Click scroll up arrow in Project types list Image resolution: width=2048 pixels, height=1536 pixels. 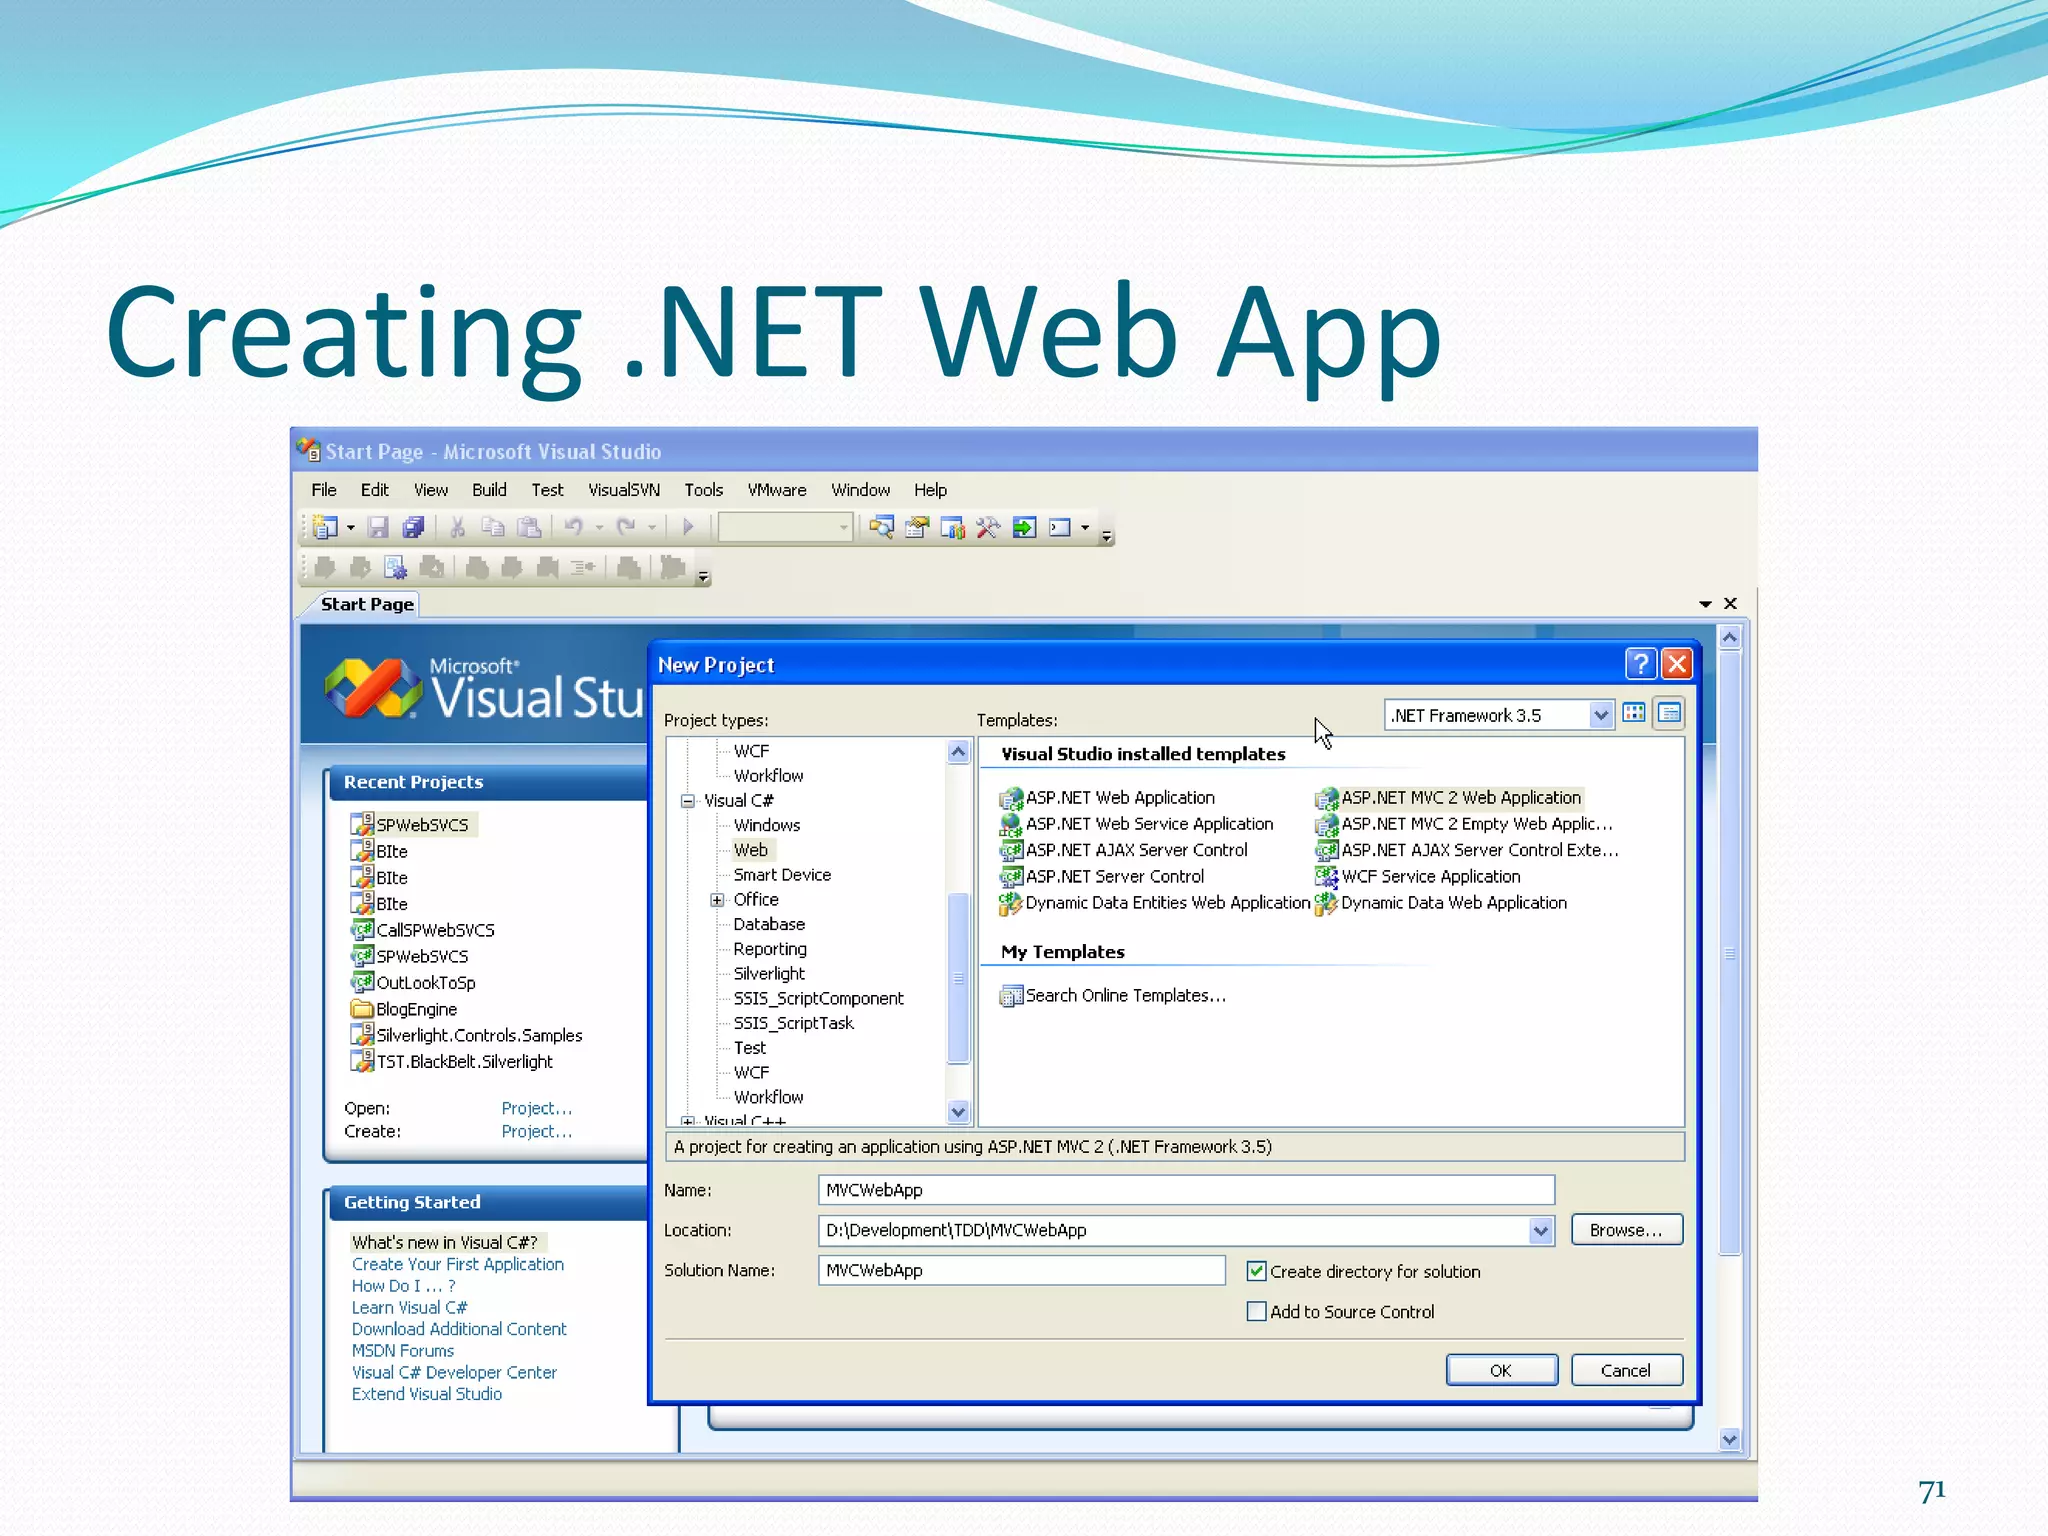pos(958,752)
